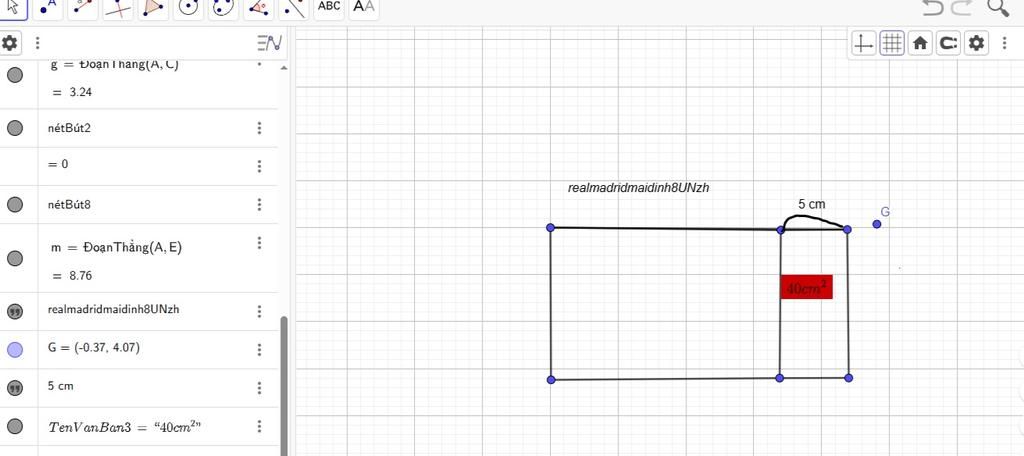
Task: Select the Line through two points tool
Action: click(82, 7)
